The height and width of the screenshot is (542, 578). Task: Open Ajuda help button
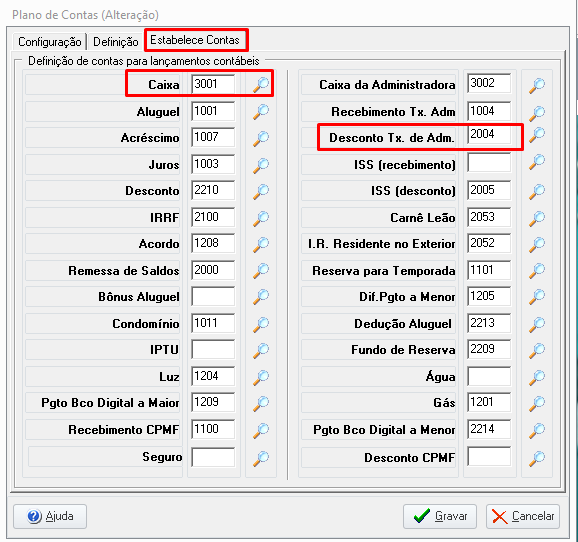pos(50,516)
